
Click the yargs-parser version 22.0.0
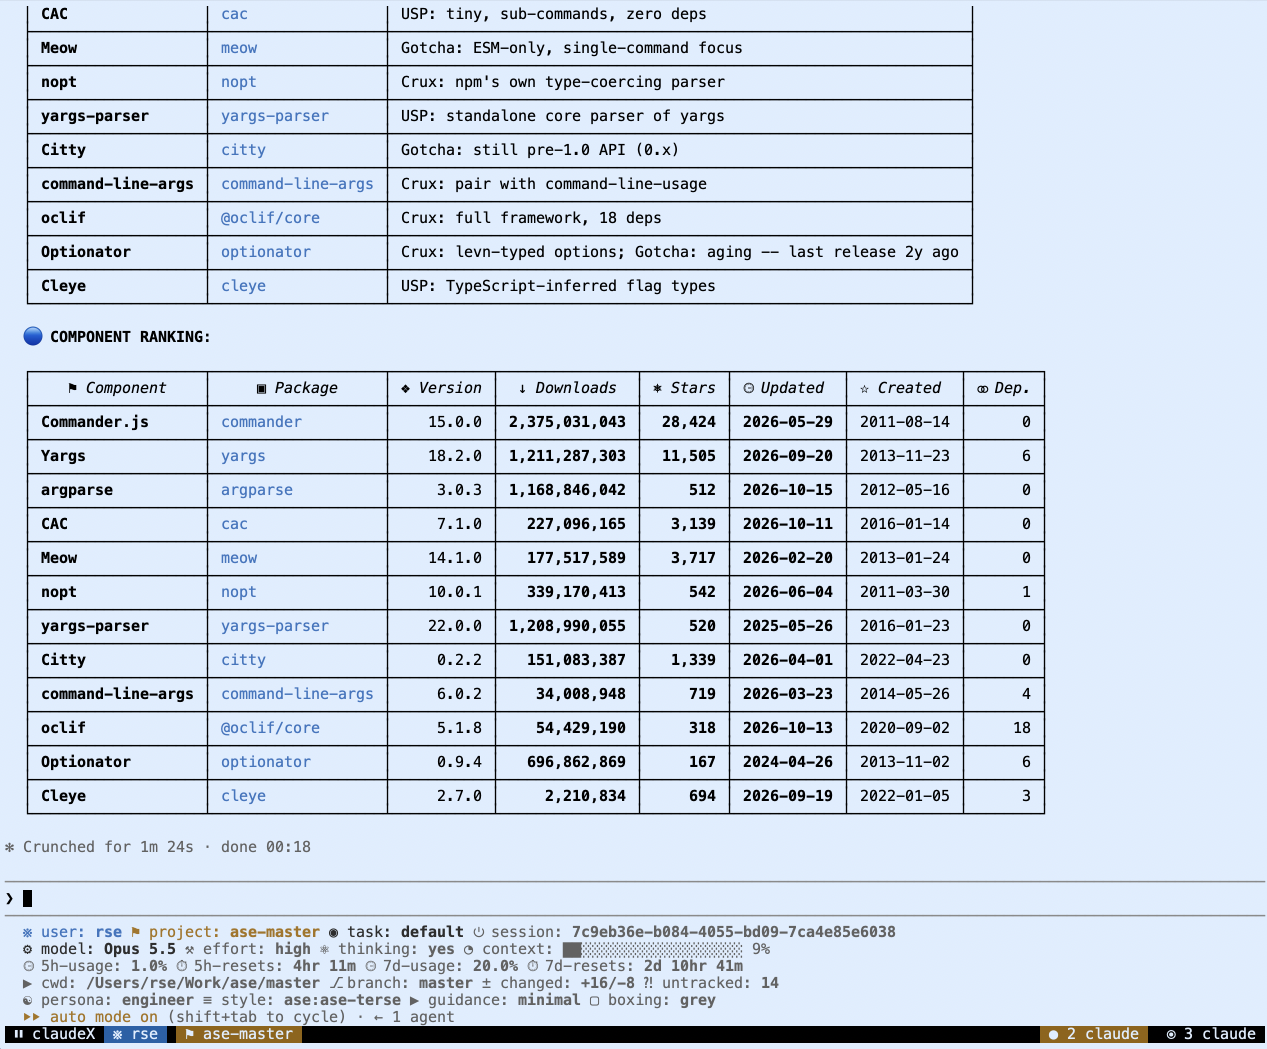pos(455,626)
